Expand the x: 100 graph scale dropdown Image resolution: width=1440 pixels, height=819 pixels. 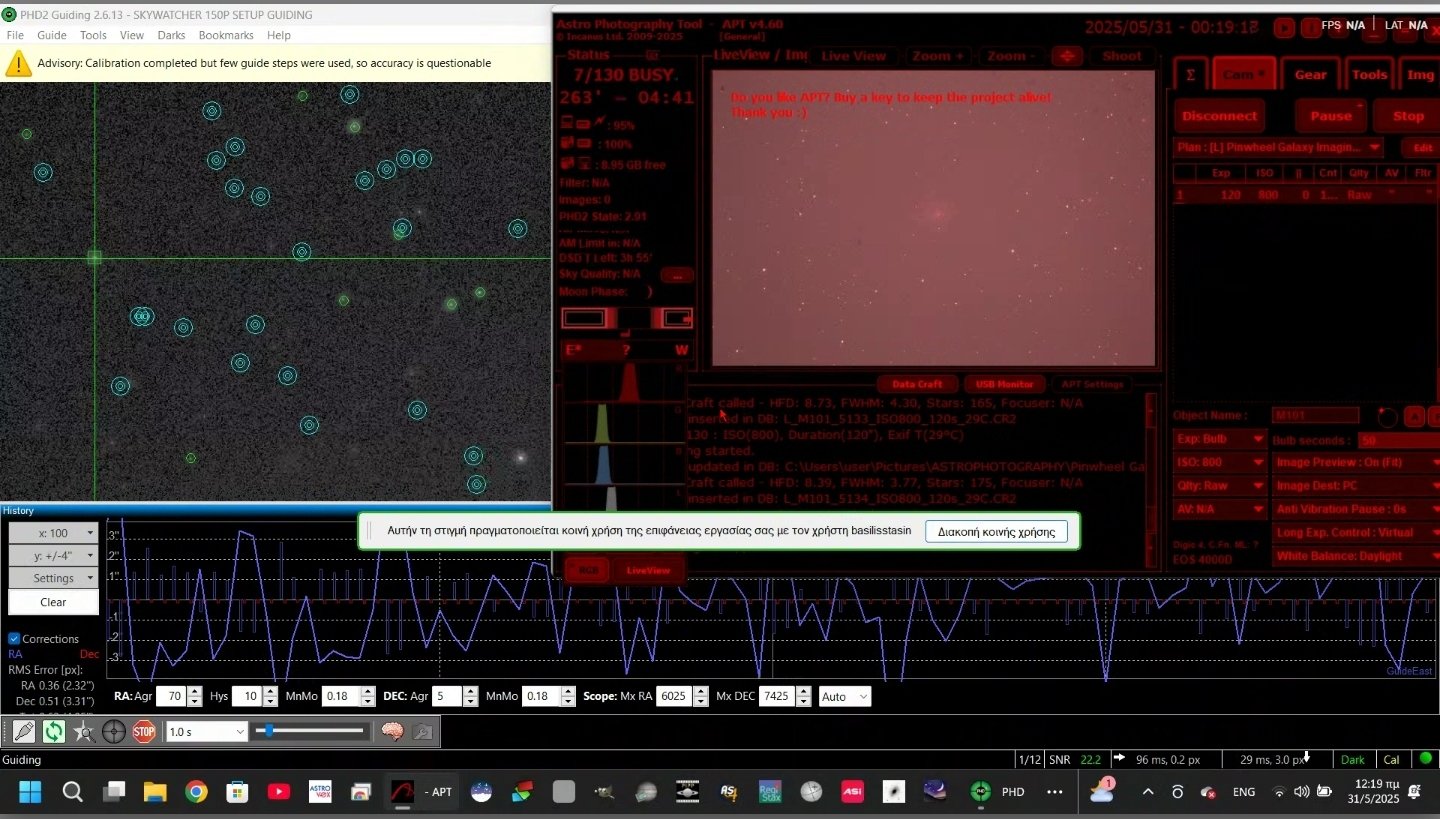click(54, 533)
